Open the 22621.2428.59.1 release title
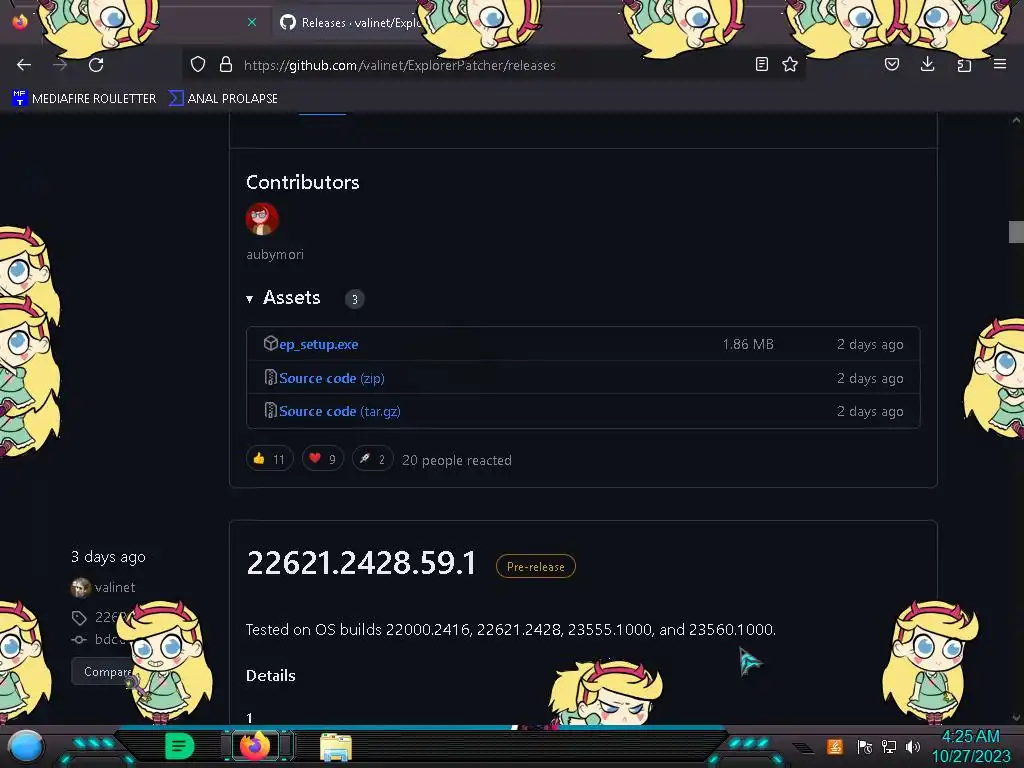Screen dimensions: 1024x768 click(x=361, y=563)
